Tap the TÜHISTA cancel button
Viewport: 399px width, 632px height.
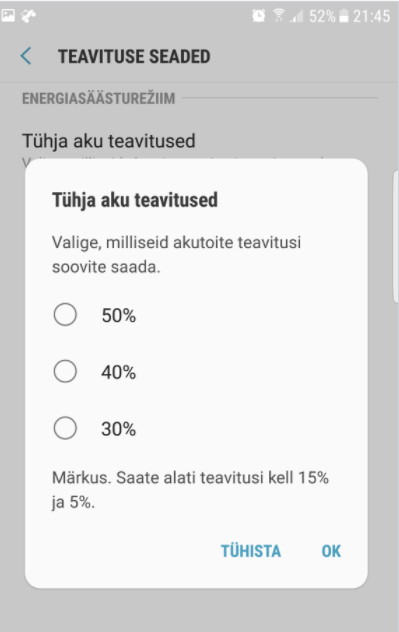tap(251, 551)
